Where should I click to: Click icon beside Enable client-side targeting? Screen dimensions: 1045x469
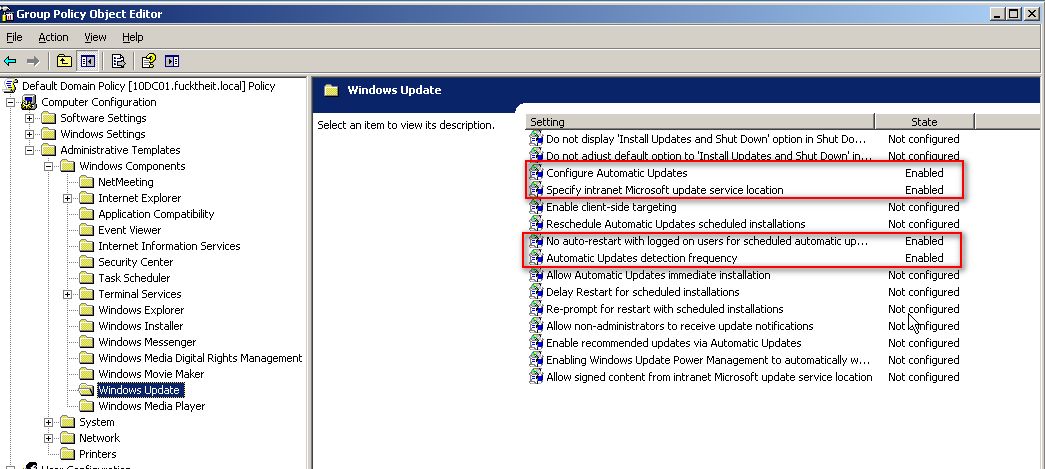[536, 207]
